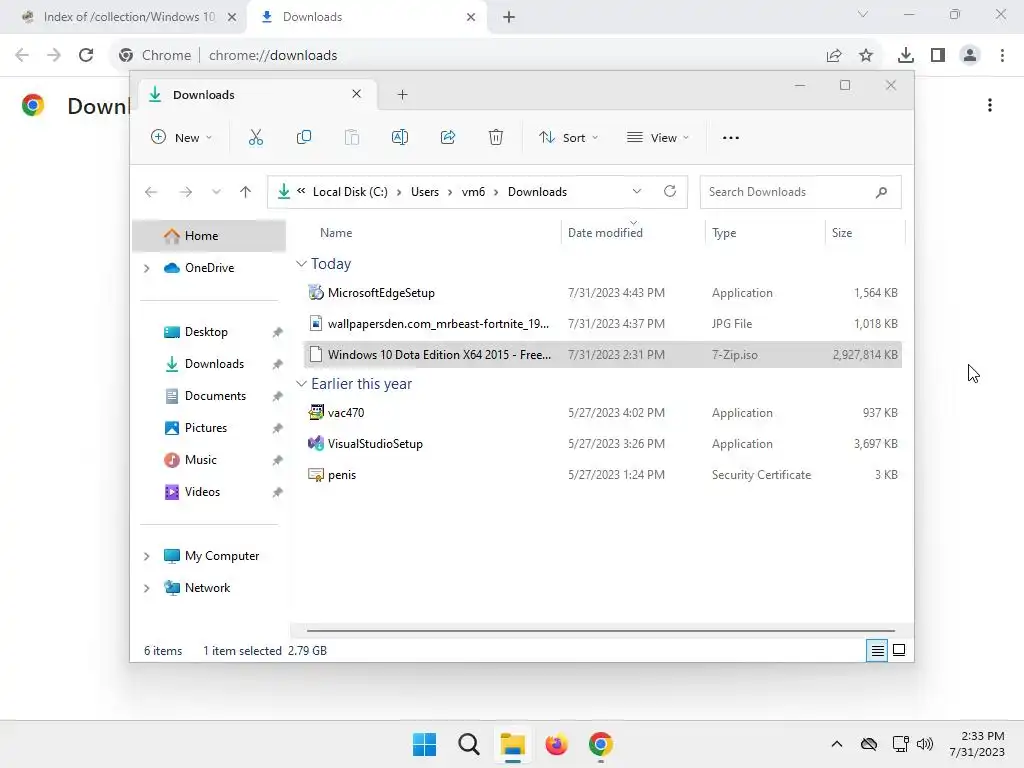
Task: Open the Chrome profile avatar
Action: click(x=970, y=56)
